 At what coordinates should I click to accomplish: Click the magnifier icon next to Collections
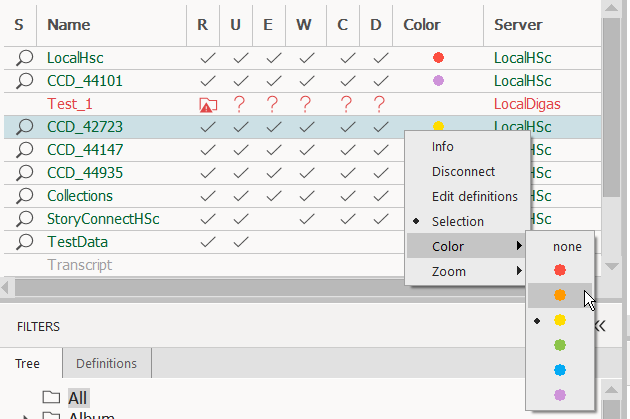coord(25,196)
